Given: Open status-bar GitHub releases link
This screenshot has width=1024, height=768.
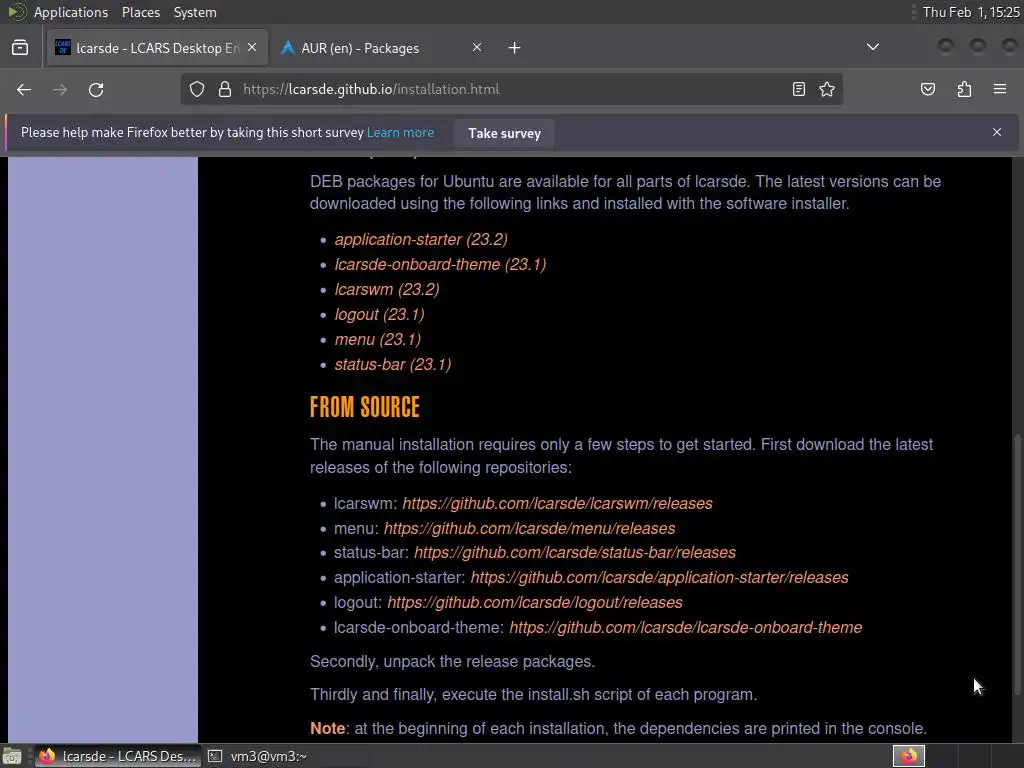Looking at the screenshot, I should 575,552.
